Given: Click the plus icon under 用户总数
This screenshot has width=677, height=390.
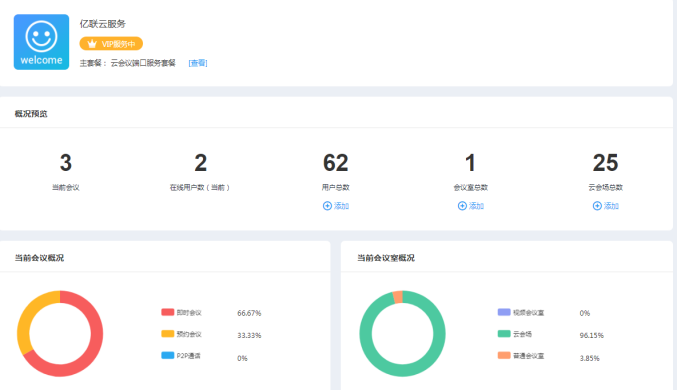Looking at the screenshot, I should click(327, 206).
